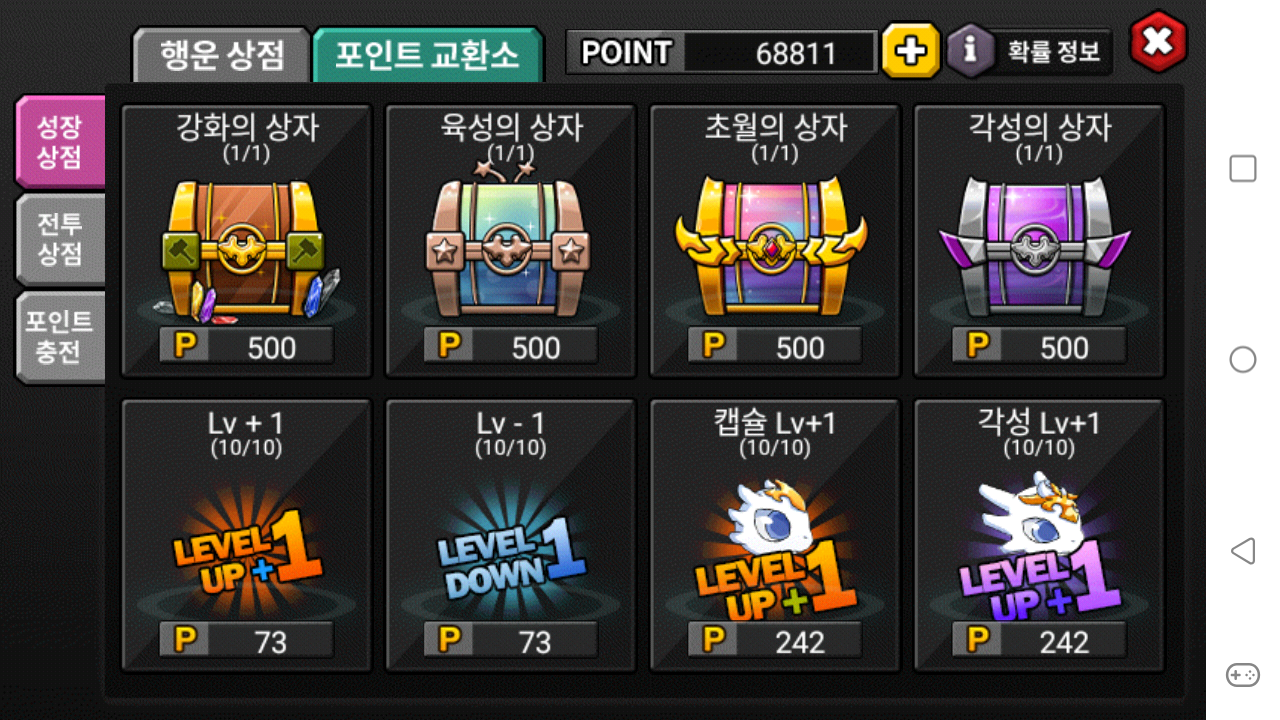Close the shop with red X
This screenshot has width=1280, height=720.
[x=1158, y=42]
